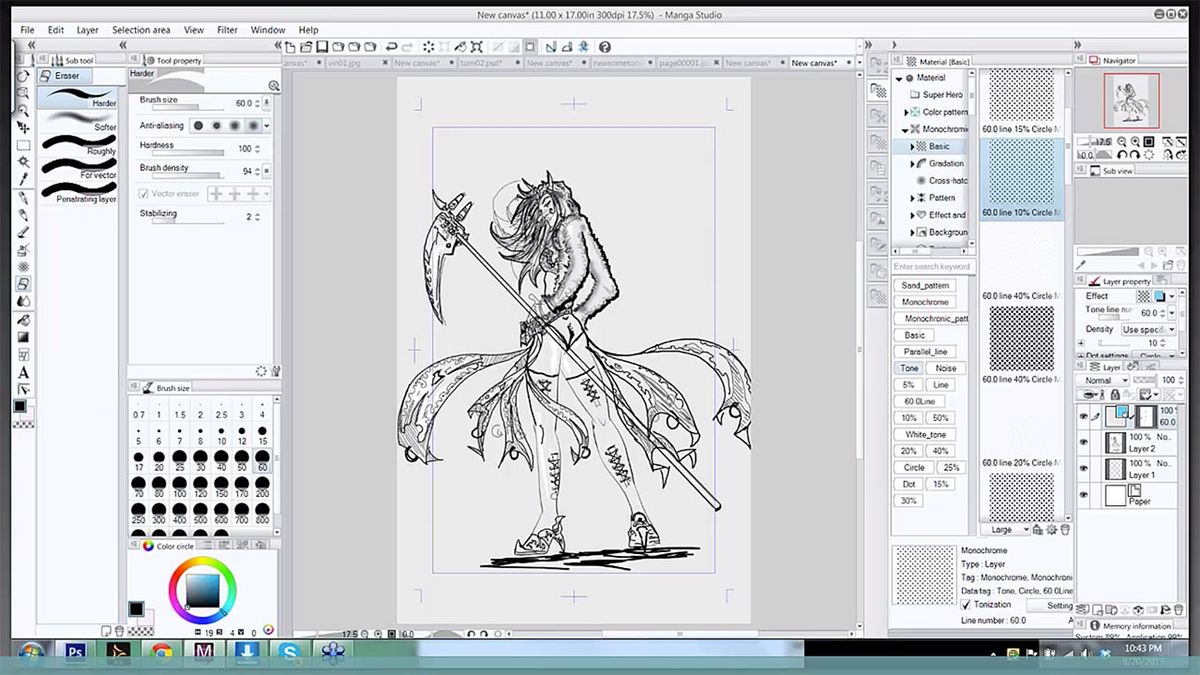Open the Filter menu

(x=227, y=30)
